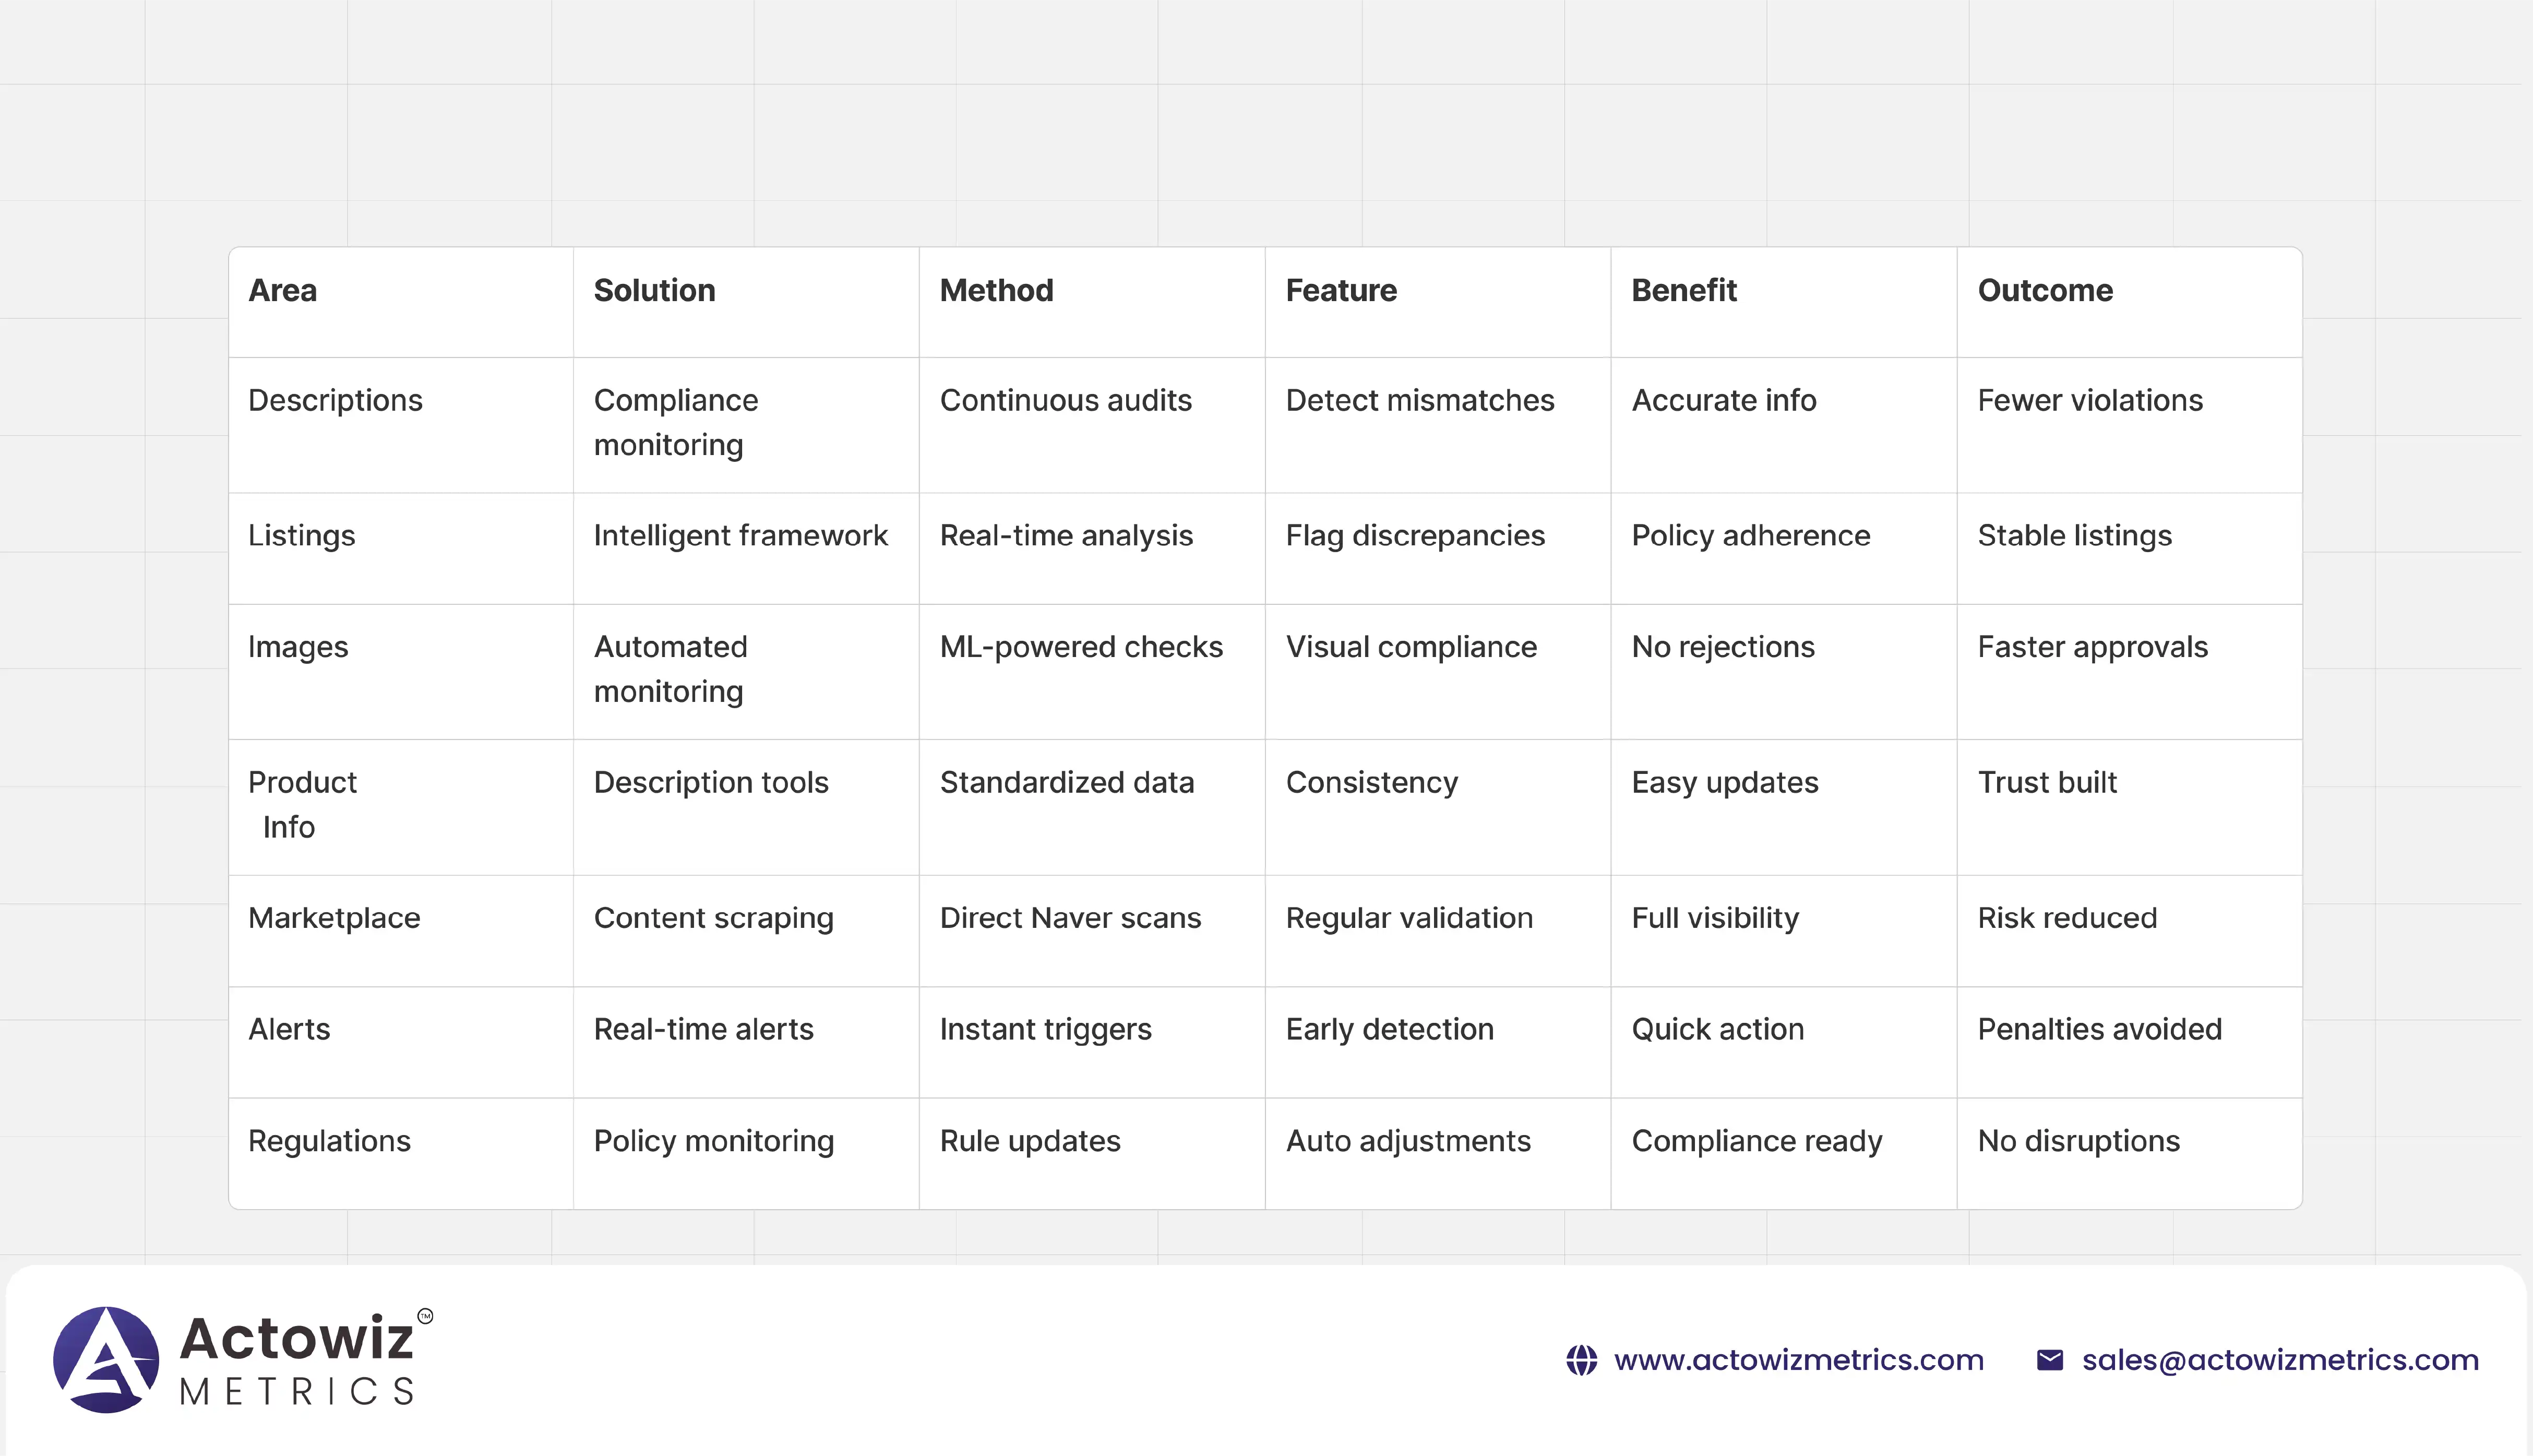Click the envelope icon beside sales email
This screenshot has height=1456, width=2533.
pyautogui.click(x=2049, y=1360)
